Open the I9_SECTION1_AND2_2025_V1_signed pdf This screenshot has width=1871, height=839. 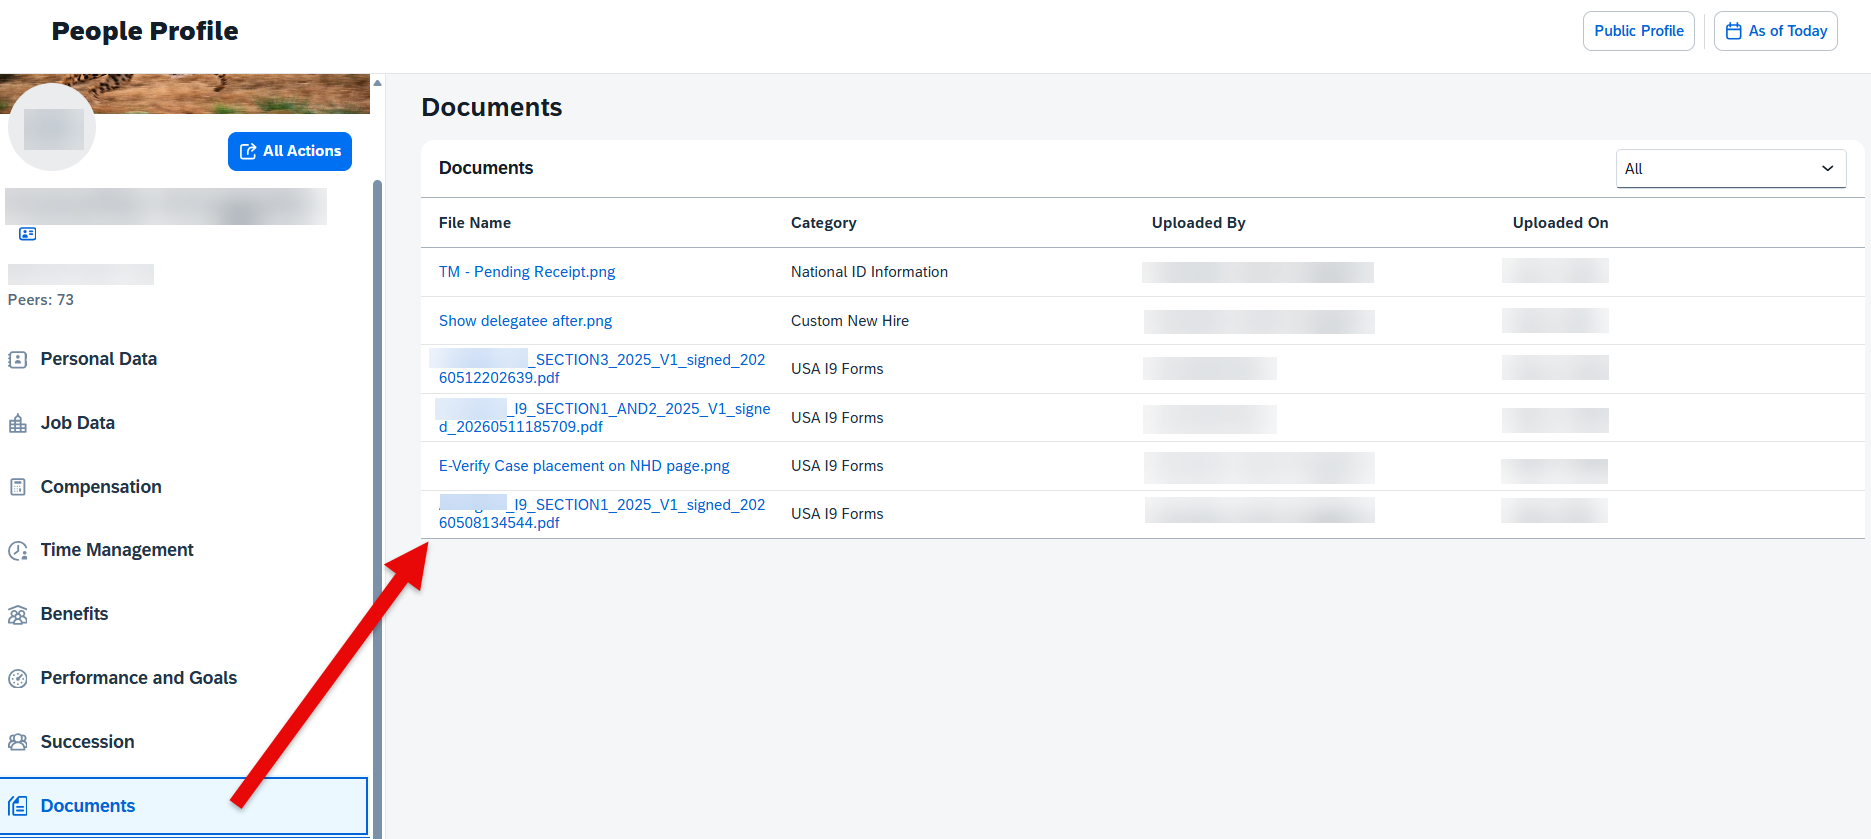(604, 418)
